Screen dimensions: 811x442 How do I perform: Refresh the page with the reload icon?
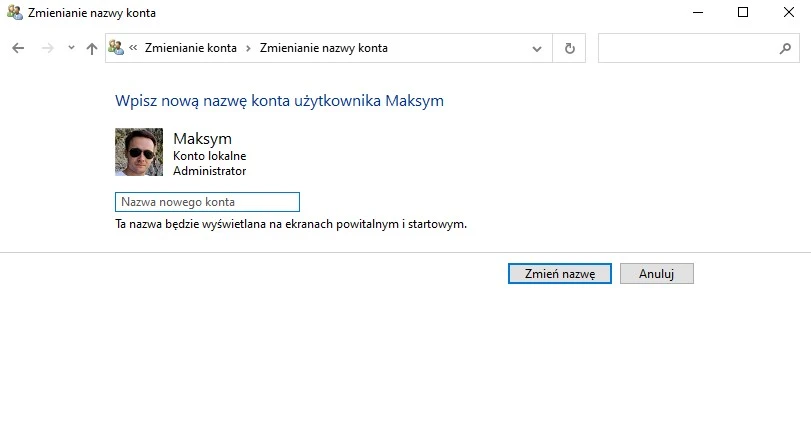[570, 48]
